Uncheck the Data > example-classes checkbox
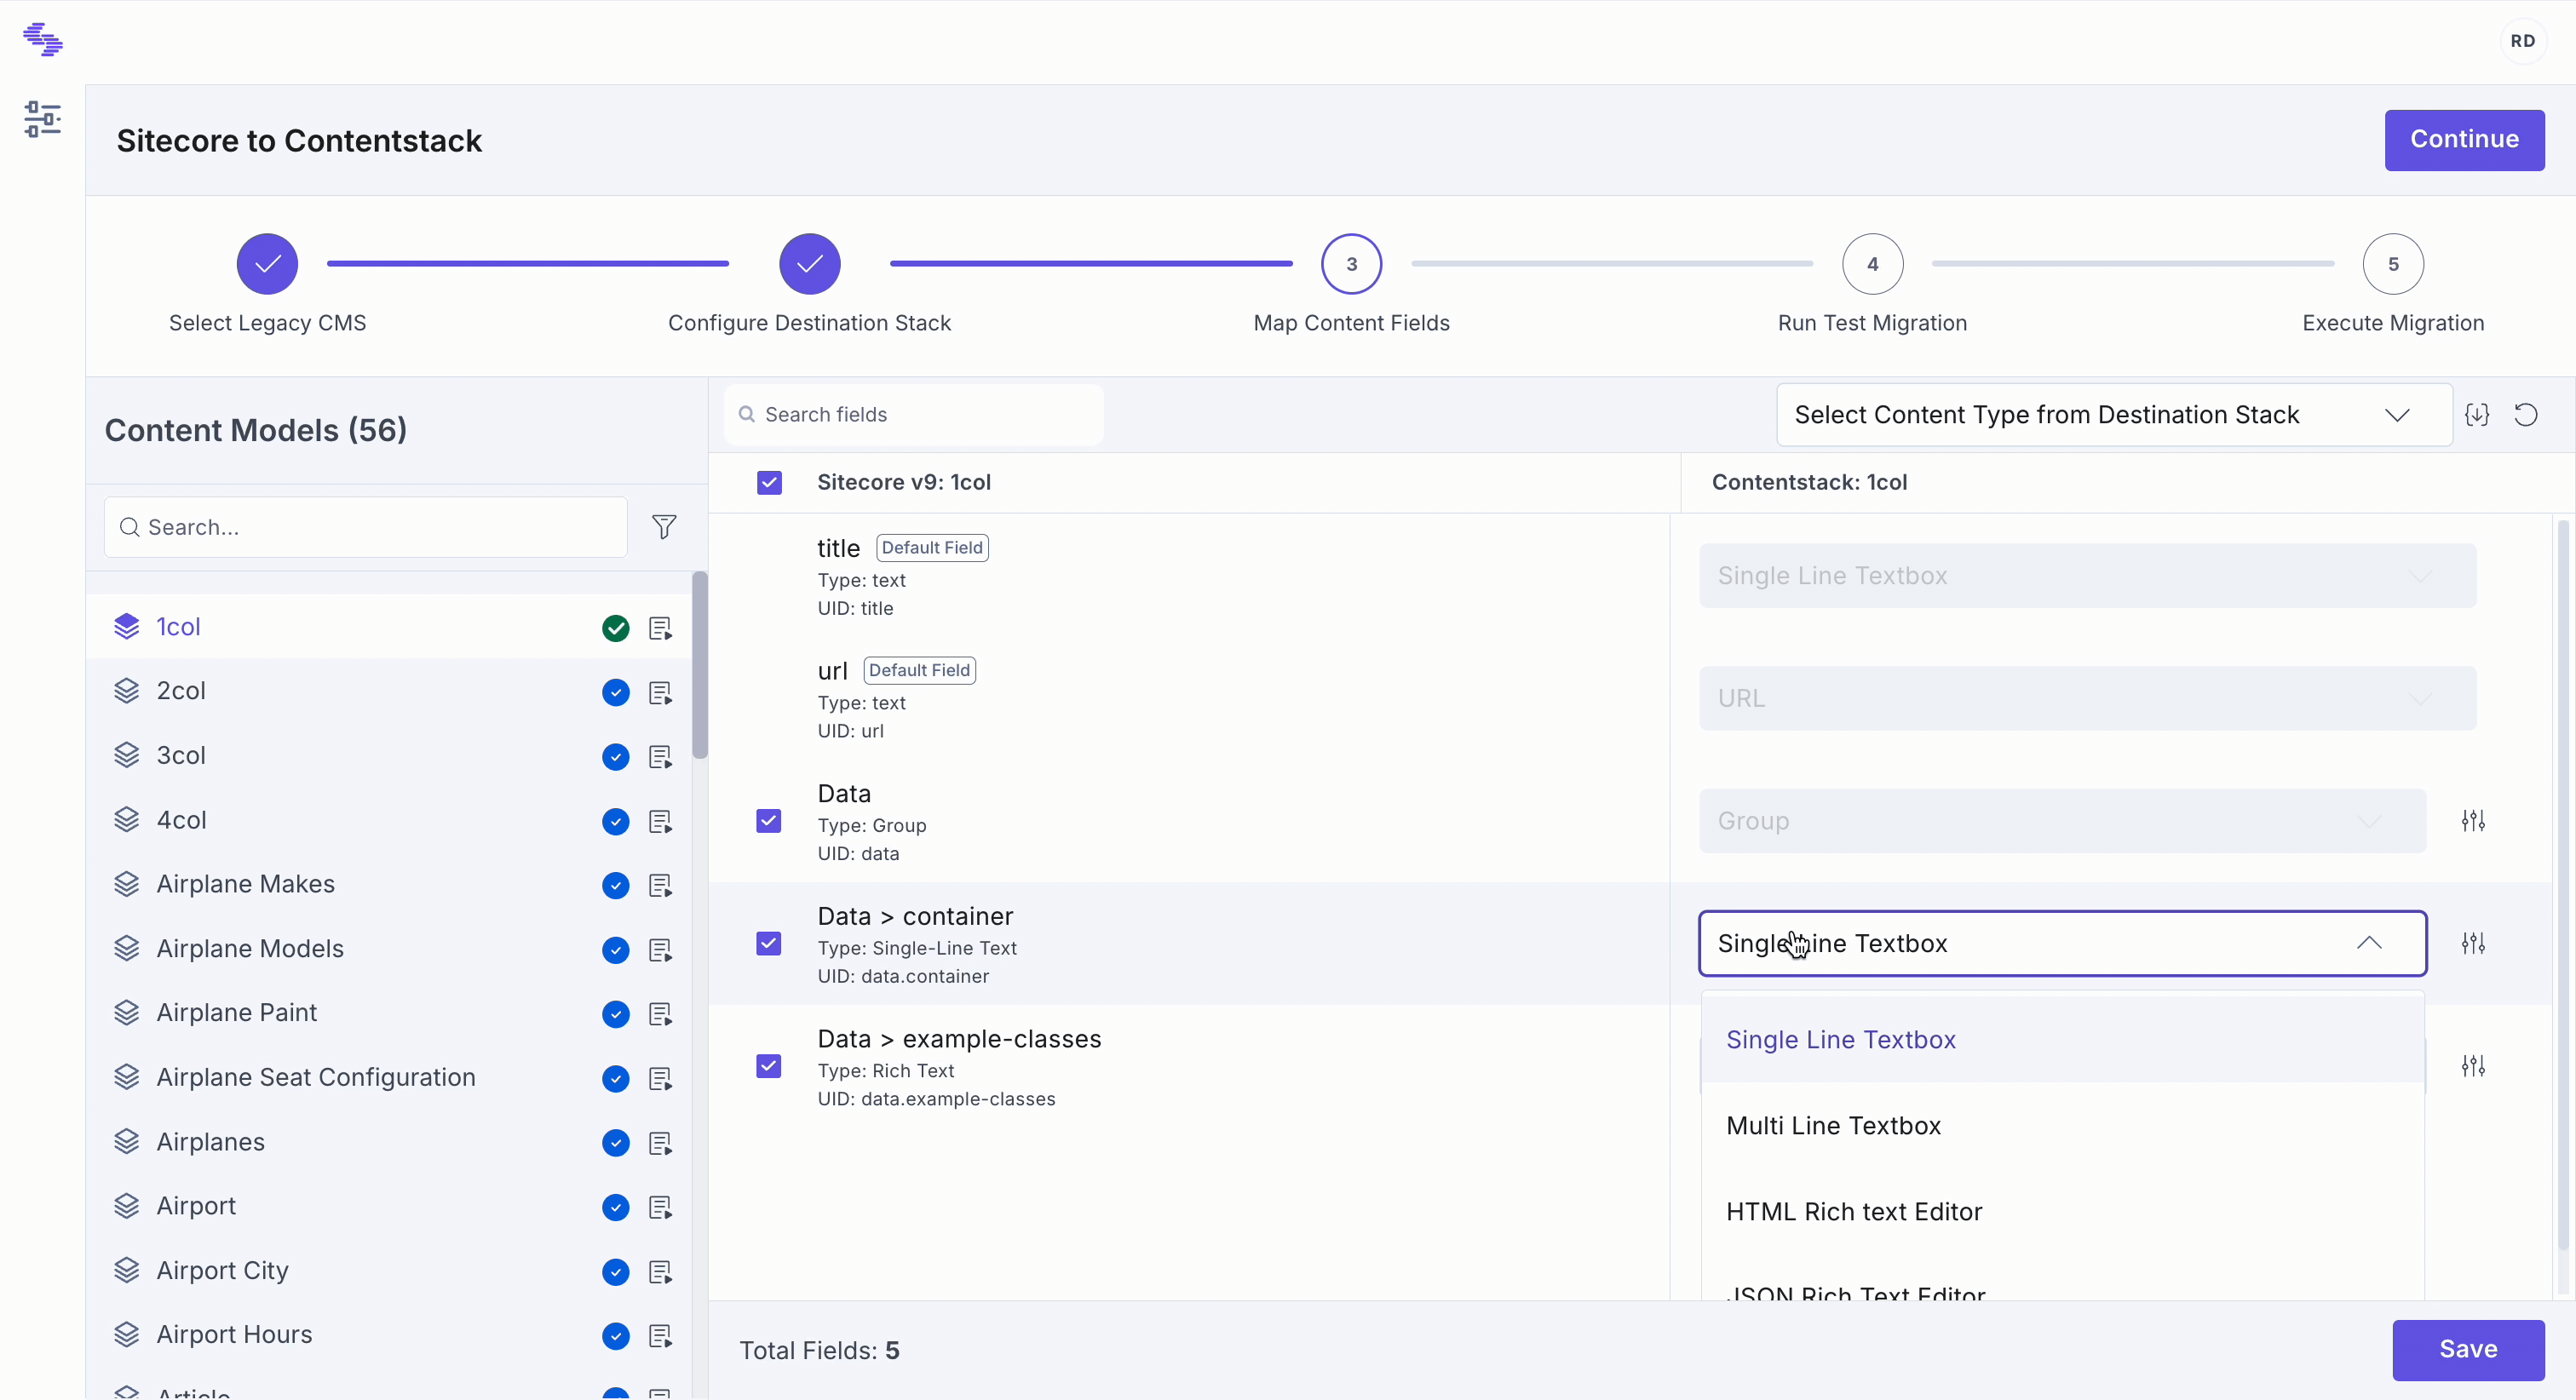 click(x=769, y=1066)
